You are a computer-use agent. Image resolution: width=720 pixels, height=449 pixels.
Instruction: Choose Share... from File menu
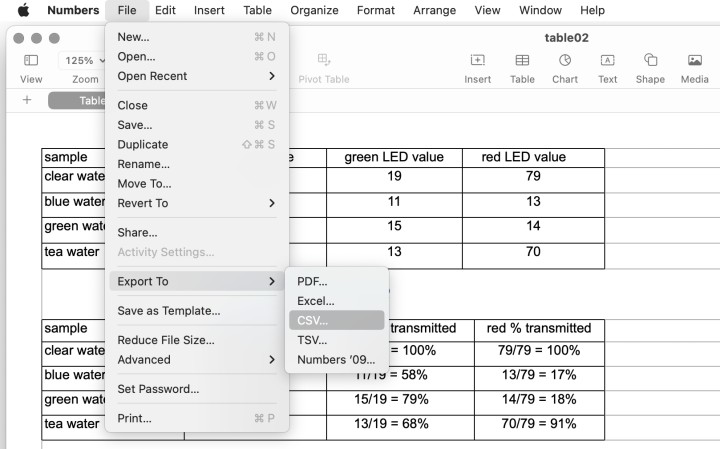click(x=197, y=232)
